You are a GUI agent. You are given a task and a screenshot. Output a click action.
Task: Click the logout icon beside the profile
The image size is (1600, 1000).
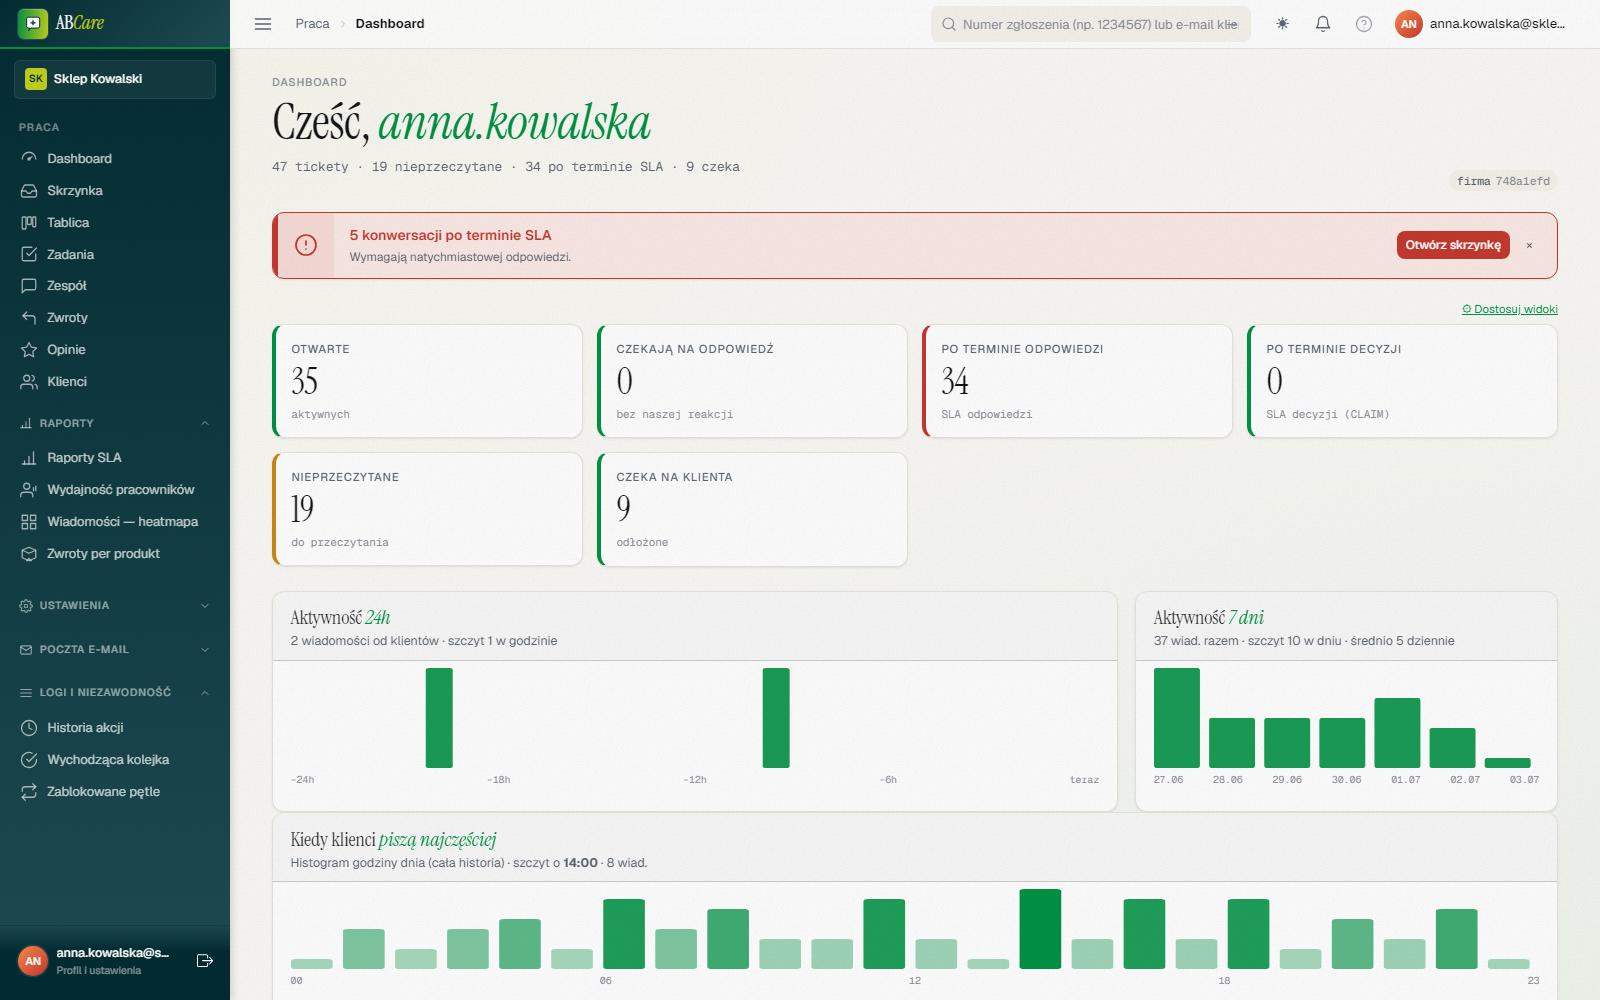(x=205, y=961)
